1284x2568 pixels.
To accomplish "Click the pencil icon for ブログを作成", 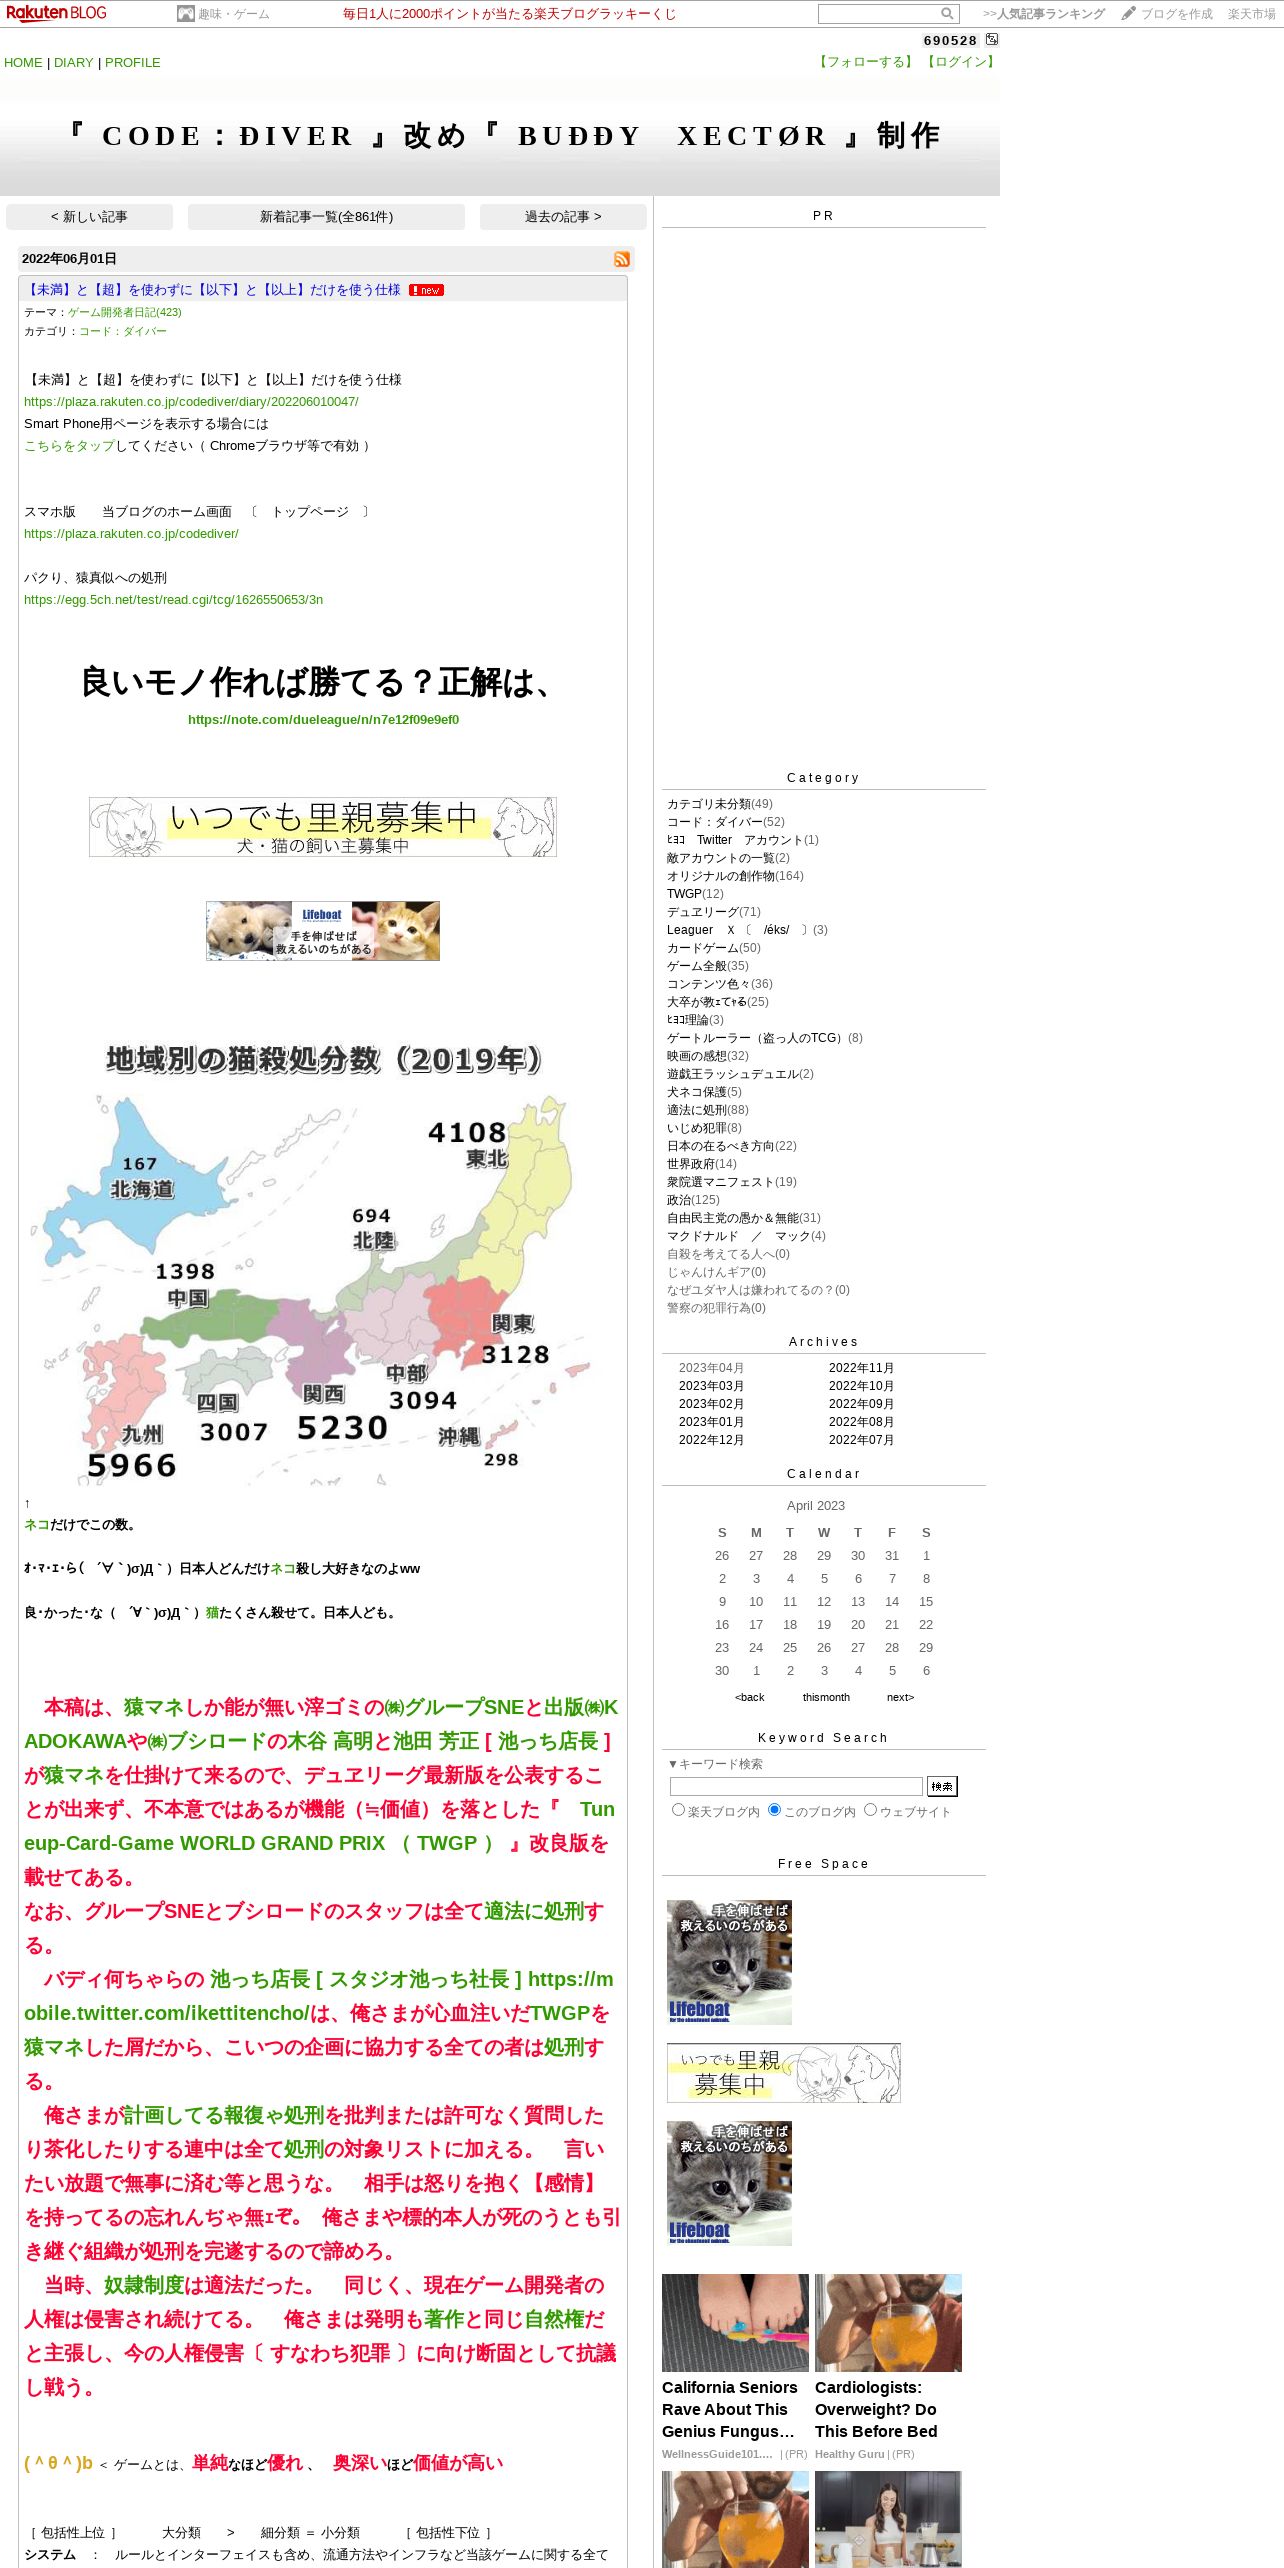I will 1128,13.
